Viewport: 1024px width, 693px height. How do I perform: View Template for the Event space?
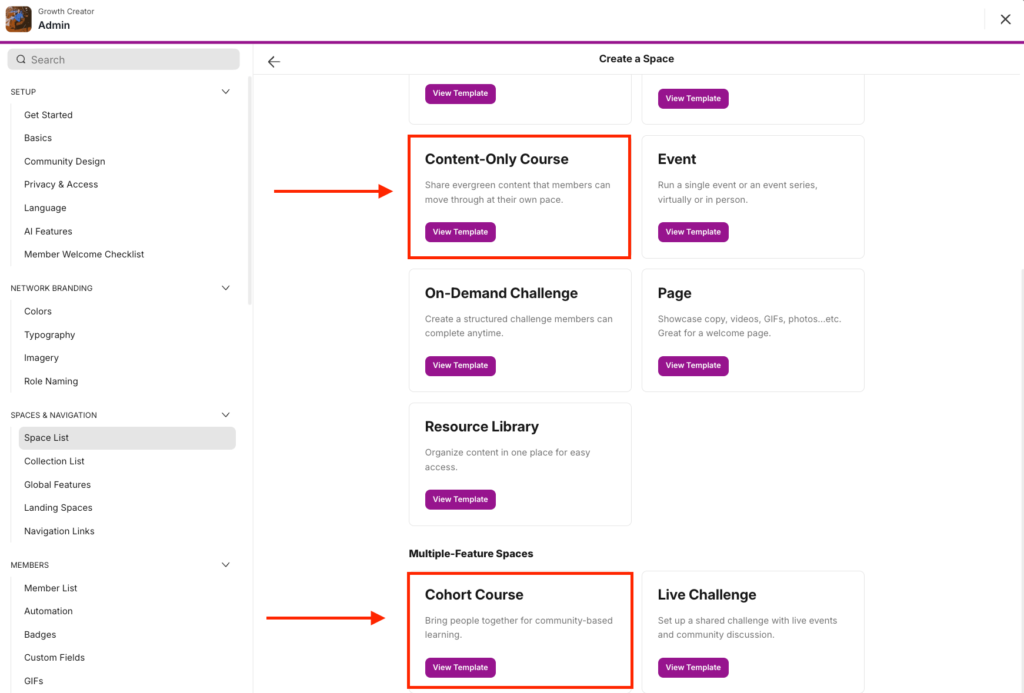[693, 231]
